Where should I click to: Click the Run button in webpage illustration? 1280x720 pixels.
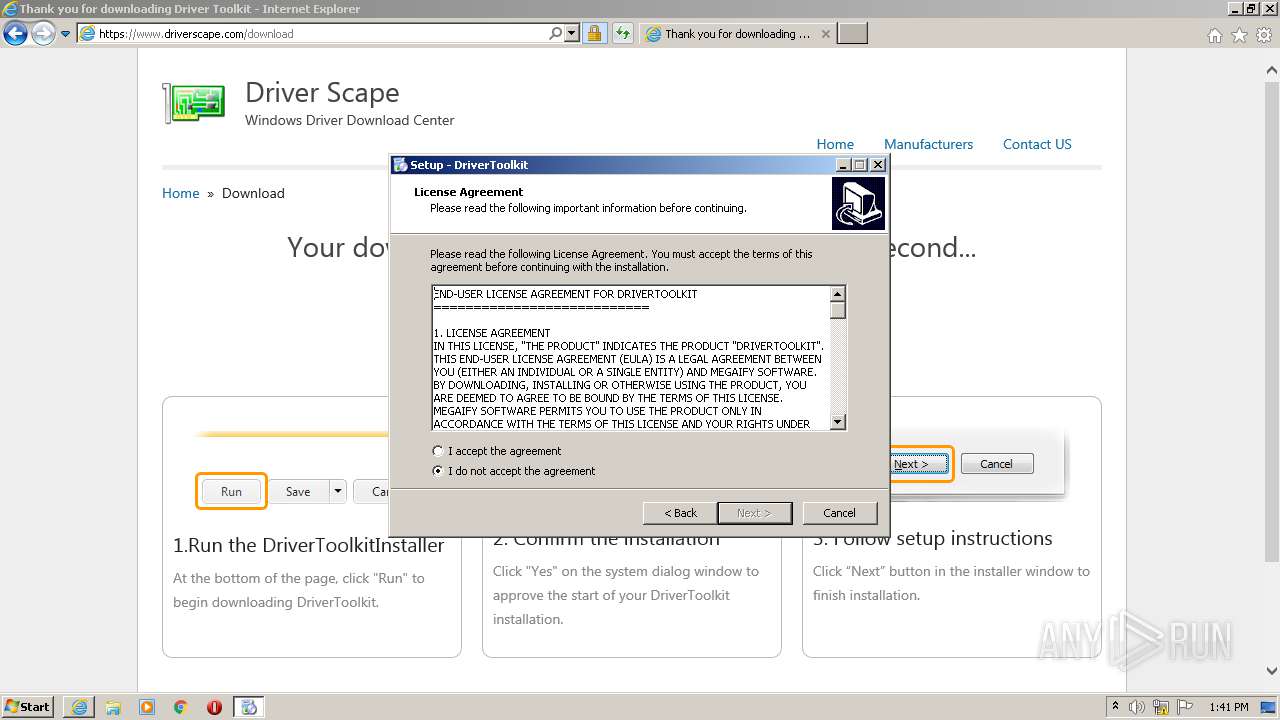coord(231,491)
